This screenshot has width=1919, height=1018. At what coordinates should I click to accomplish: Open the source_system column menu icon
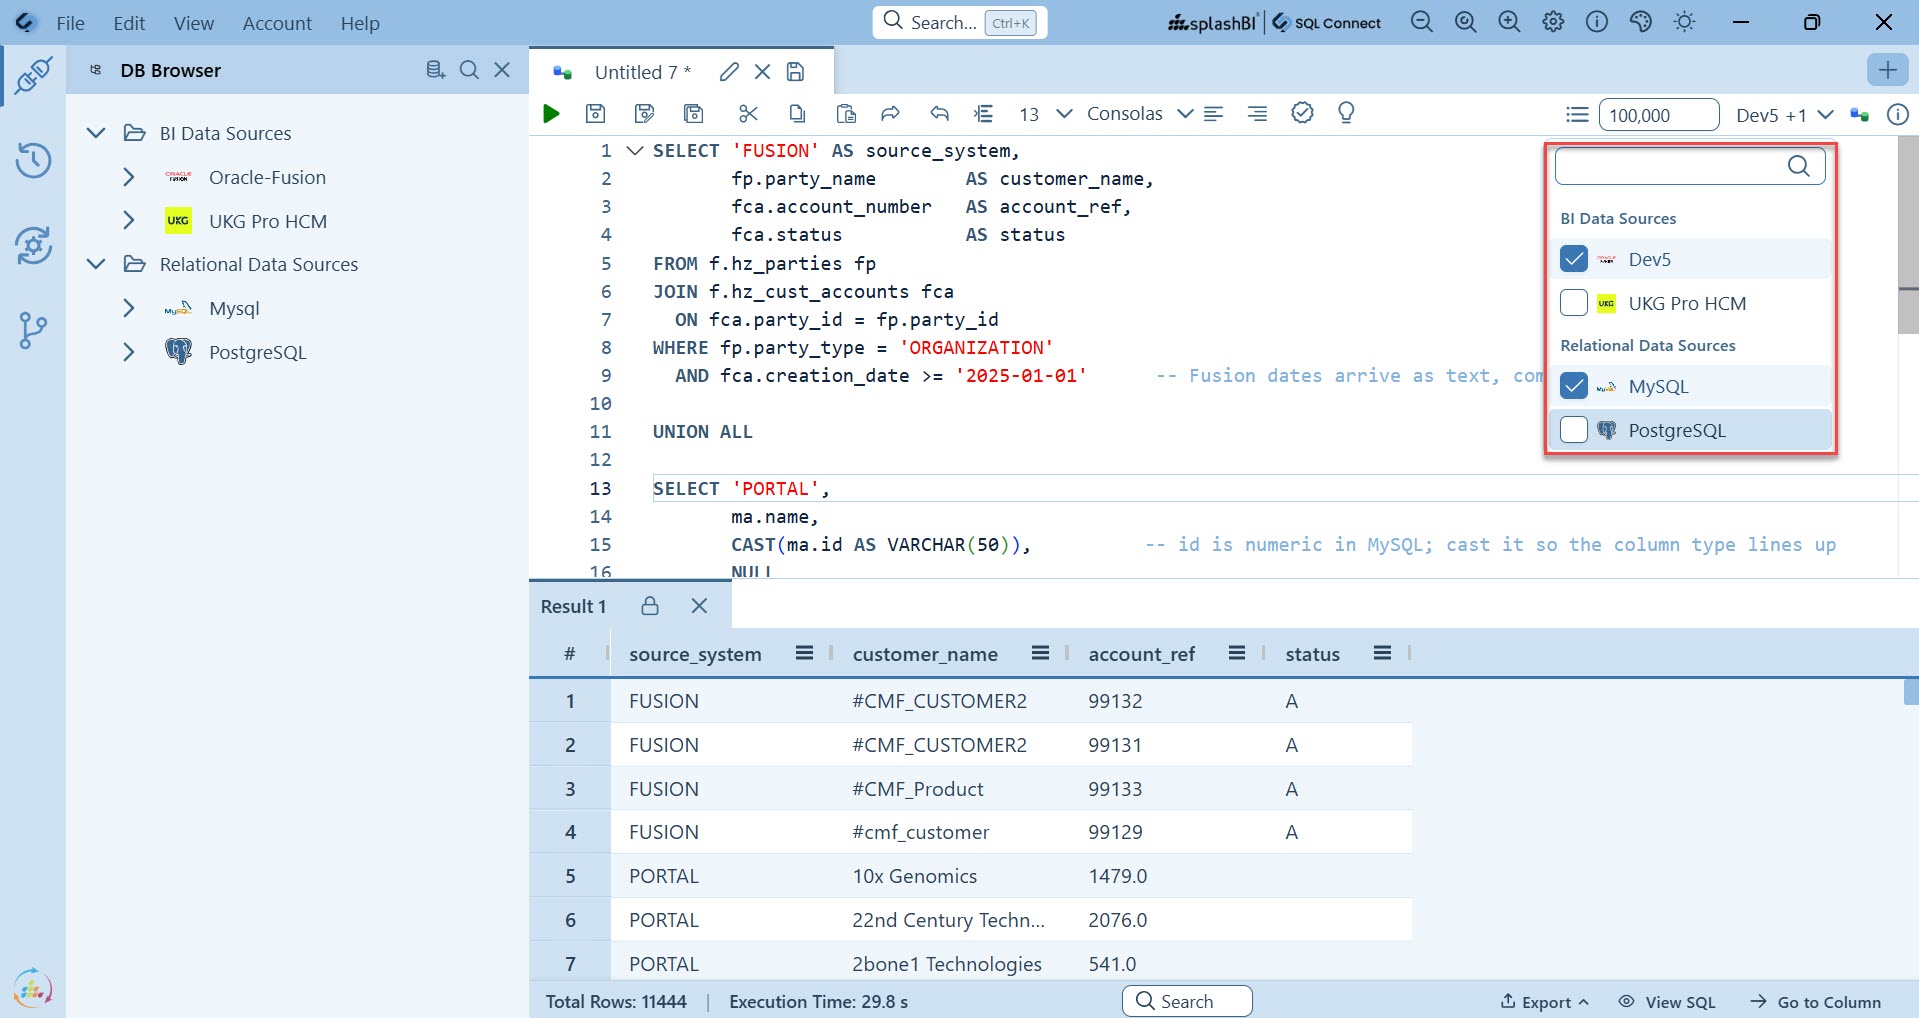click(x=804, y=653)
